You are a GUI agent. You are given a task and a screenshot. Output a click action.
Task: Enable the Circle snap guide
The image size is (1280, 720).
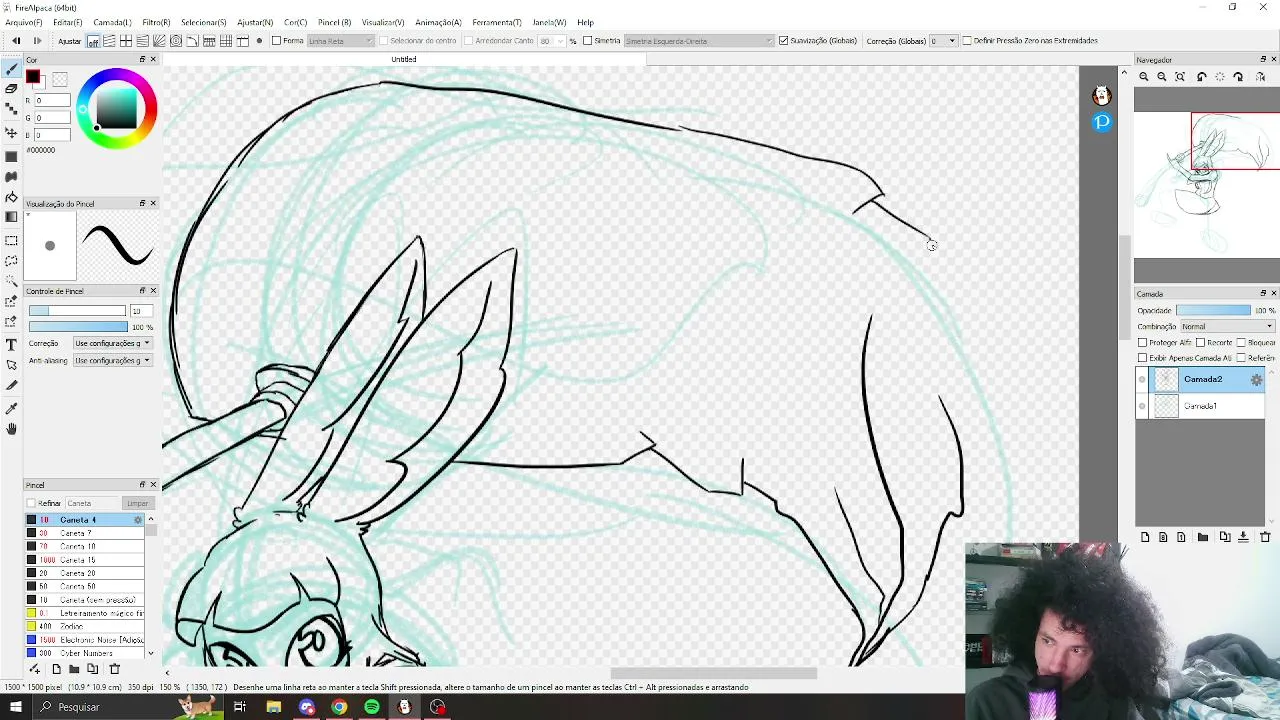(176, 41)
